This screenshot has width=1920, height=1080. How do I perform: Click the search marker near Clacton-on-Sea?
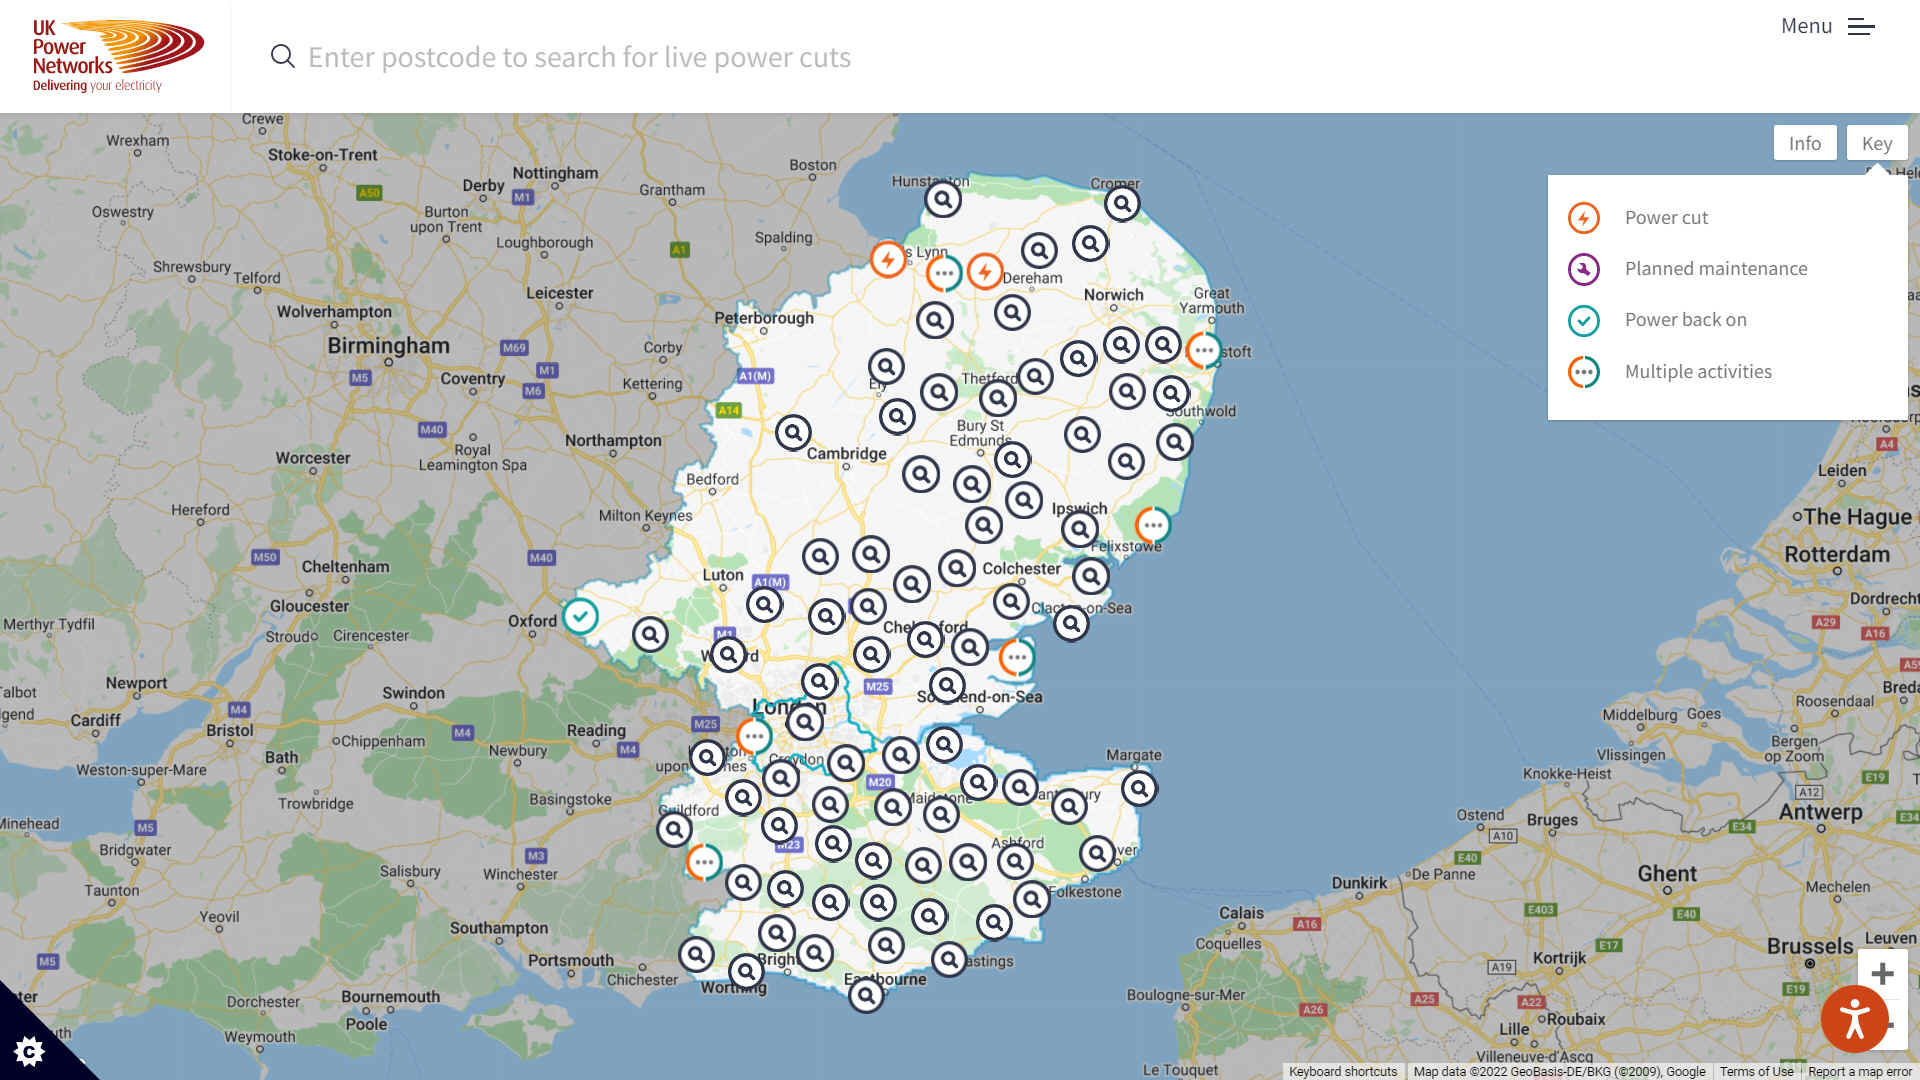tap(1071, 623)
